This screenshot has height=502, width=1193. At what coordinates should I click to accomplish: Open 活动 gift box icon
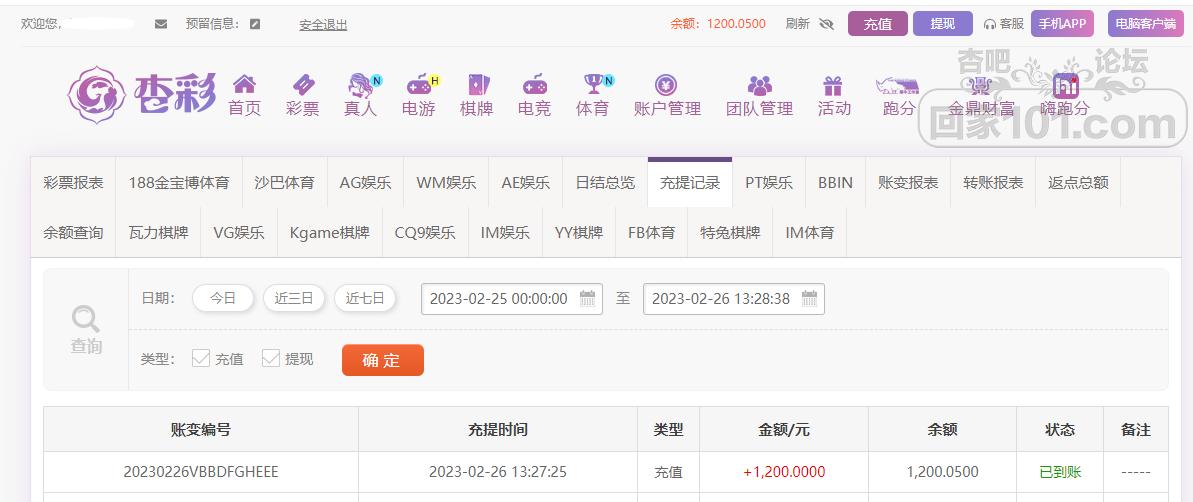[833, 84]
